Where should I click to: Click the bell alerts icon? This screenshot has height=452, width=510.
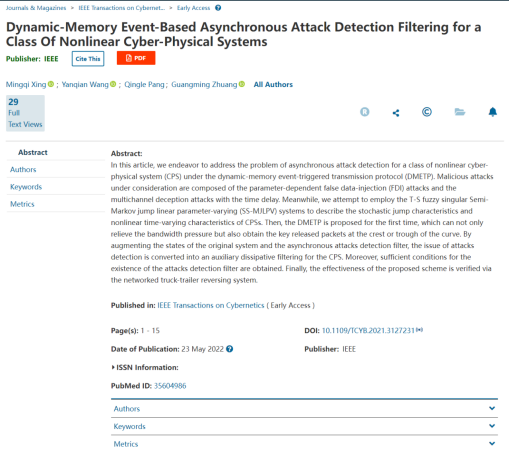pyautogui.click(x=493, y=112)
